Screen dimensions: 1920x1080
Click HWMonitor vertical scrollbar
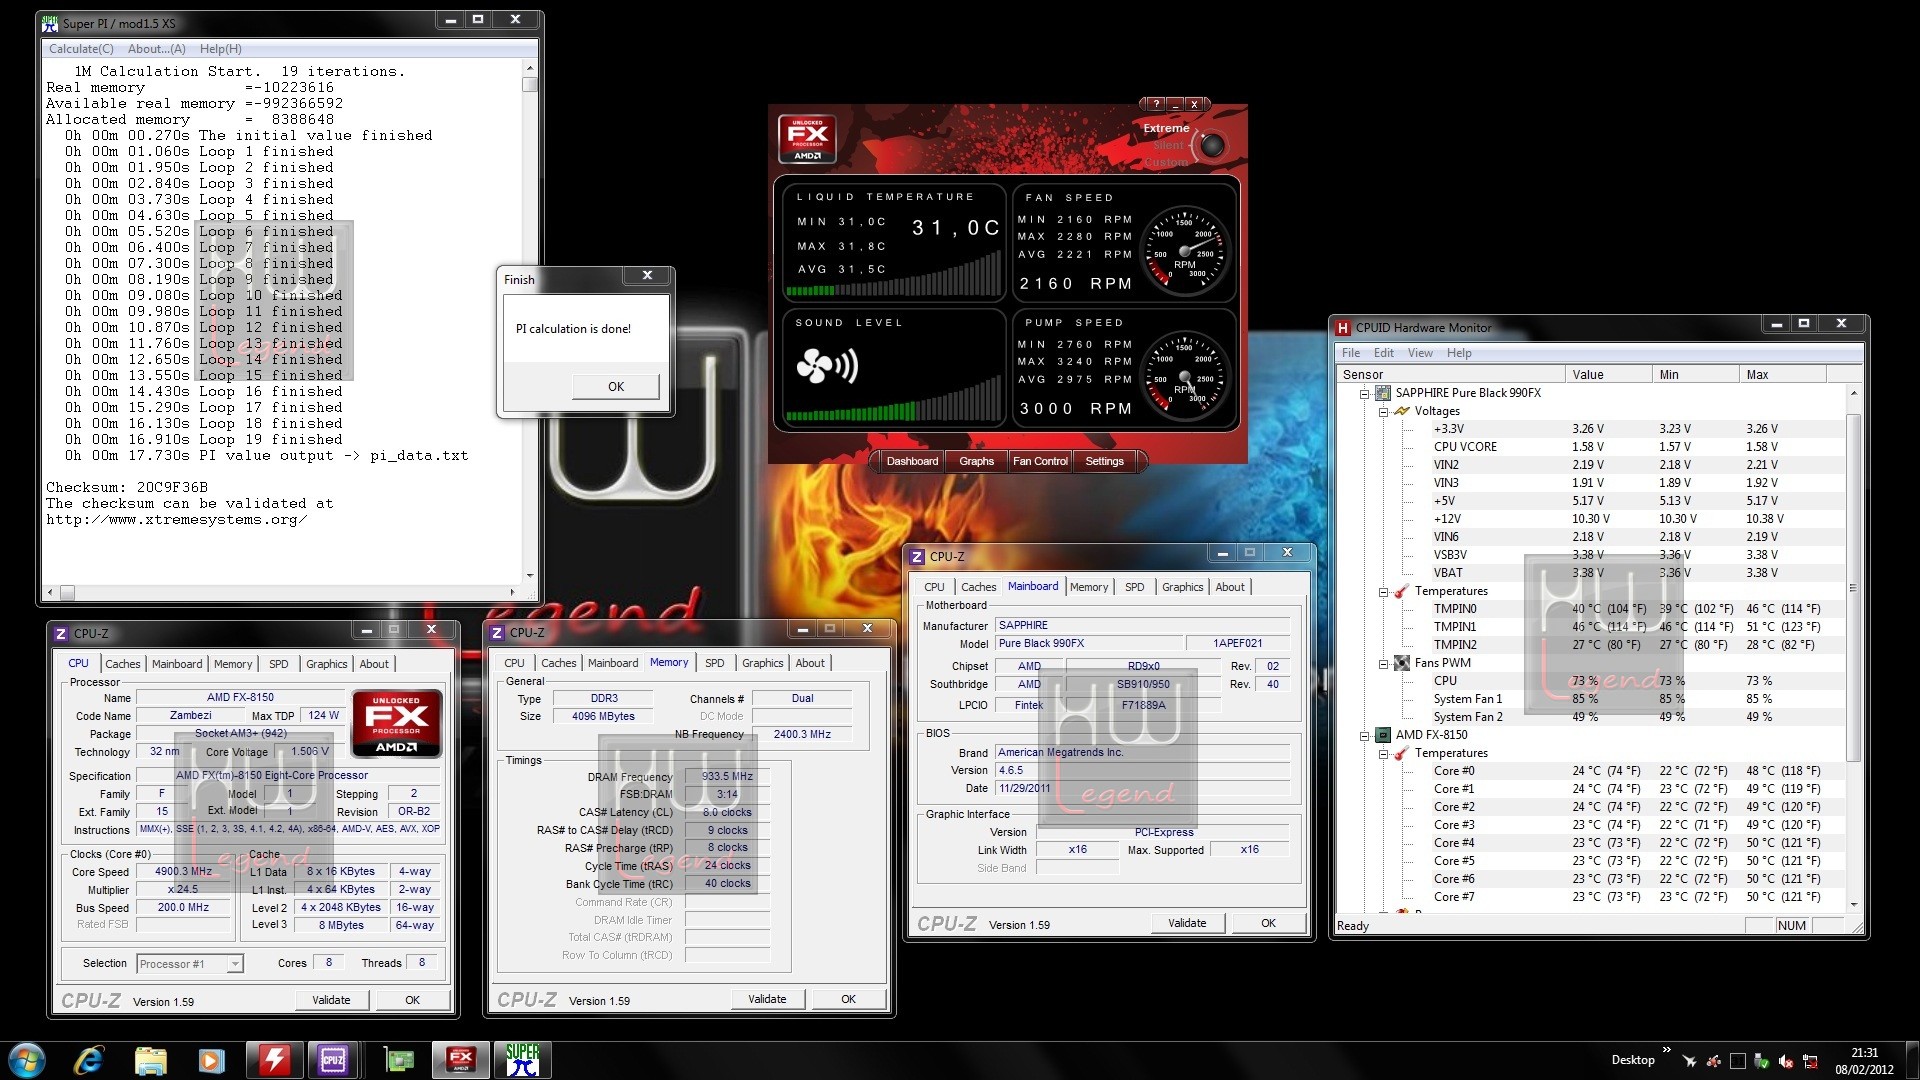(1853, 590)
